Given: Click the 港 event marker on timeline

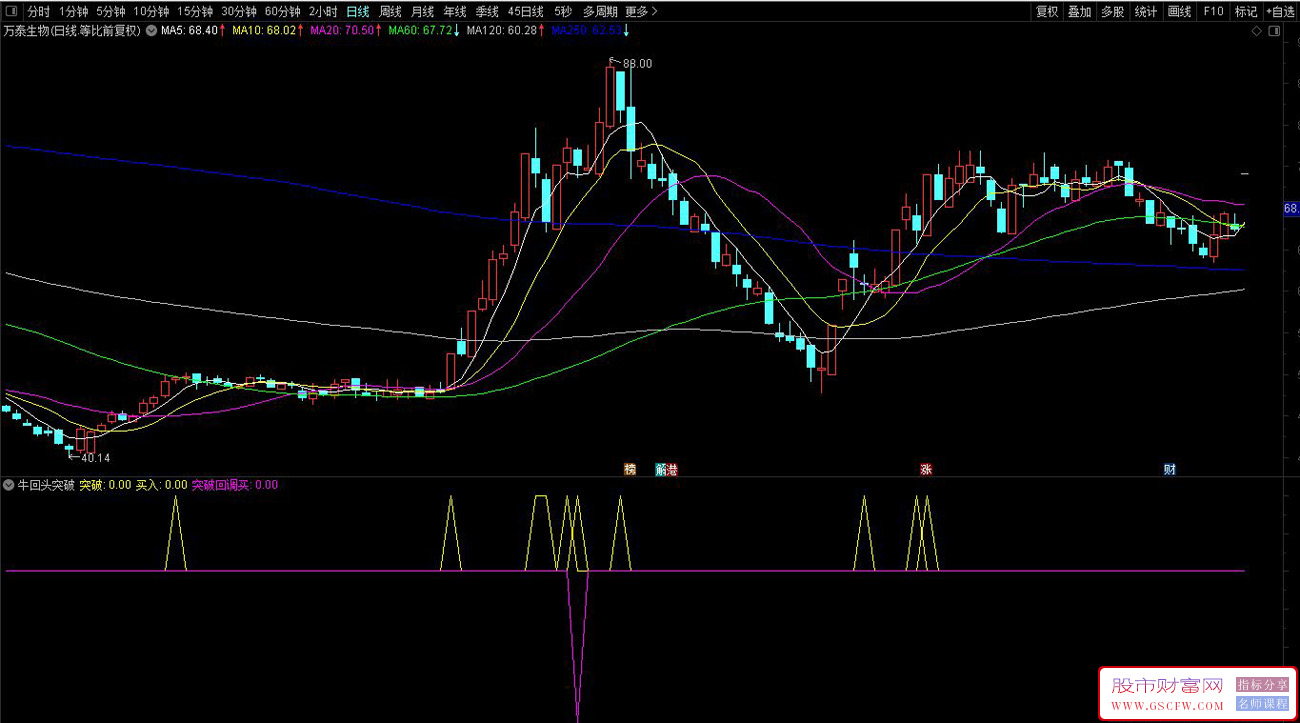Looking at the screenshot, I should (x=672, y=469).
